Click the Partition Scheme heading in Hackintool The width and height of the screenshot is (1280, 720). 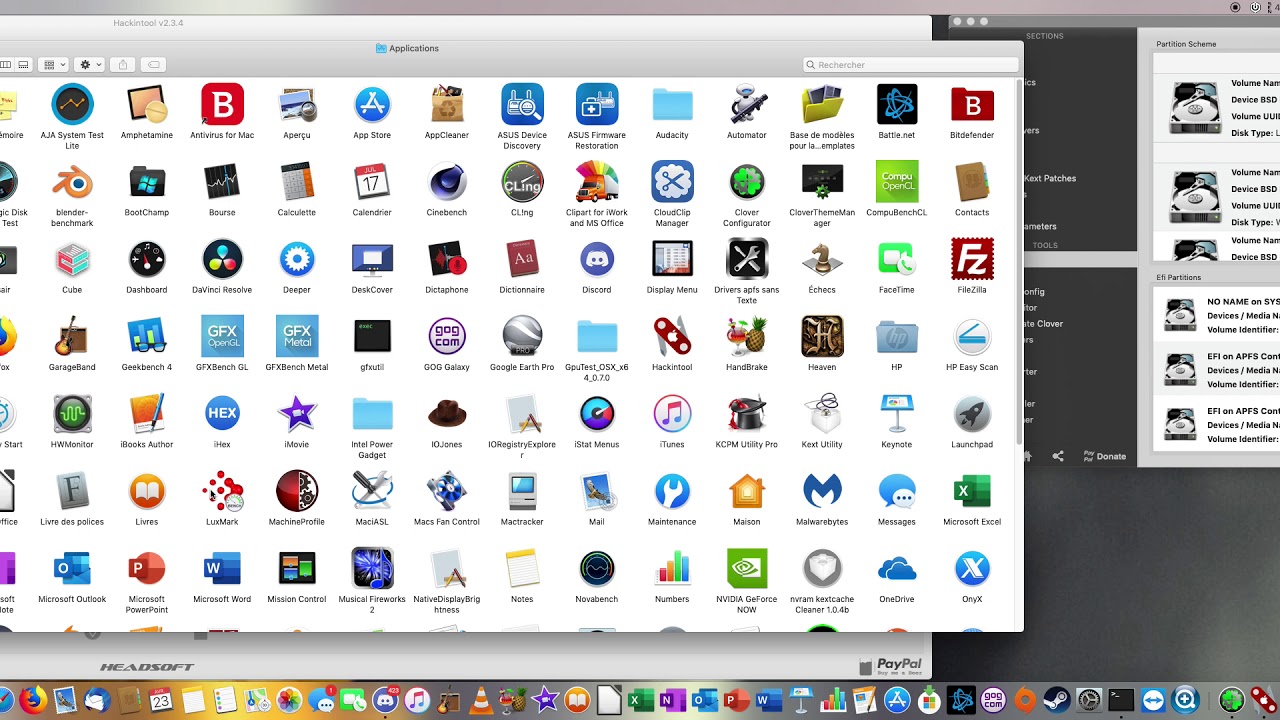(1186, 44)
